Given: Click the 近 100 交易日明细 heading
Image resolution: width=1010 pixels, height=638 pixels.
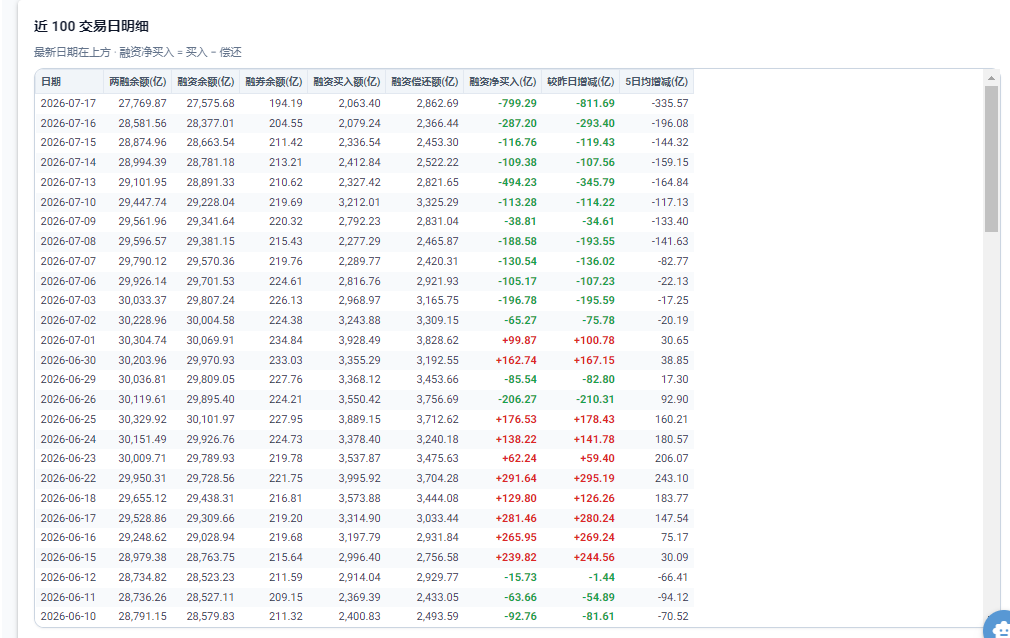Looking at the screenshot, I should 91,26.
